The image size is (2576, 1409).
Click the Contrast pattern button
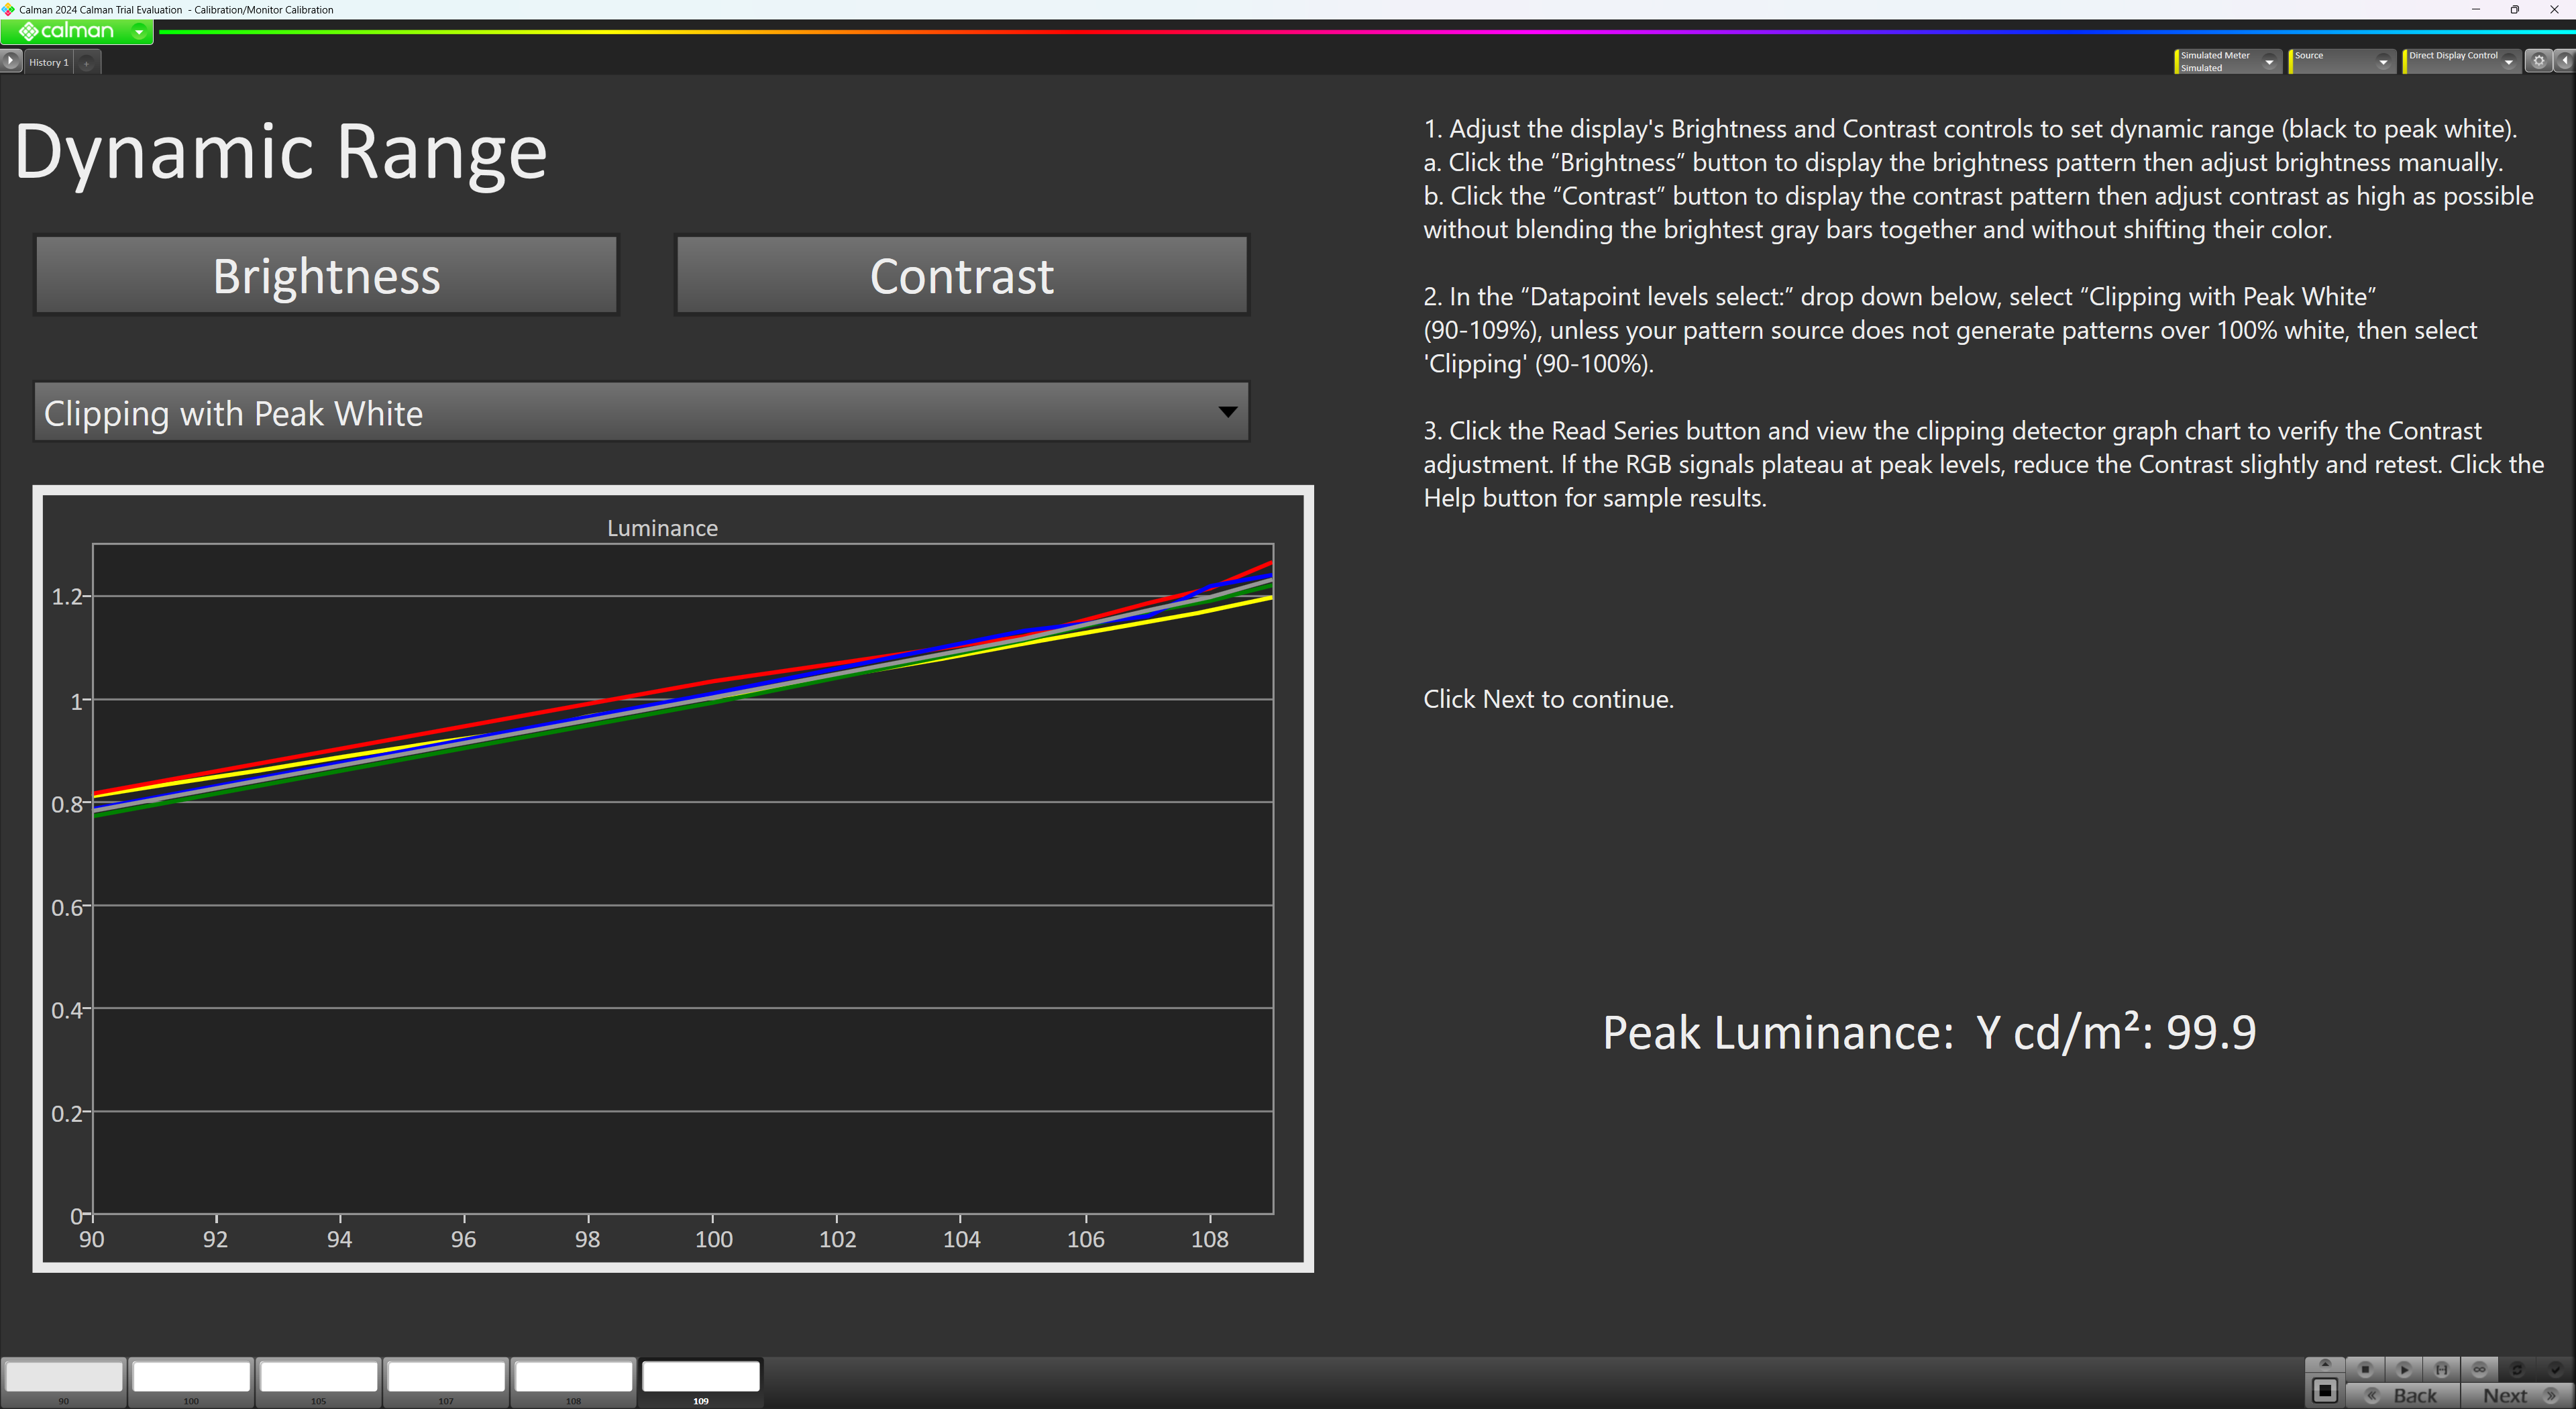click(x=962, y=275)
